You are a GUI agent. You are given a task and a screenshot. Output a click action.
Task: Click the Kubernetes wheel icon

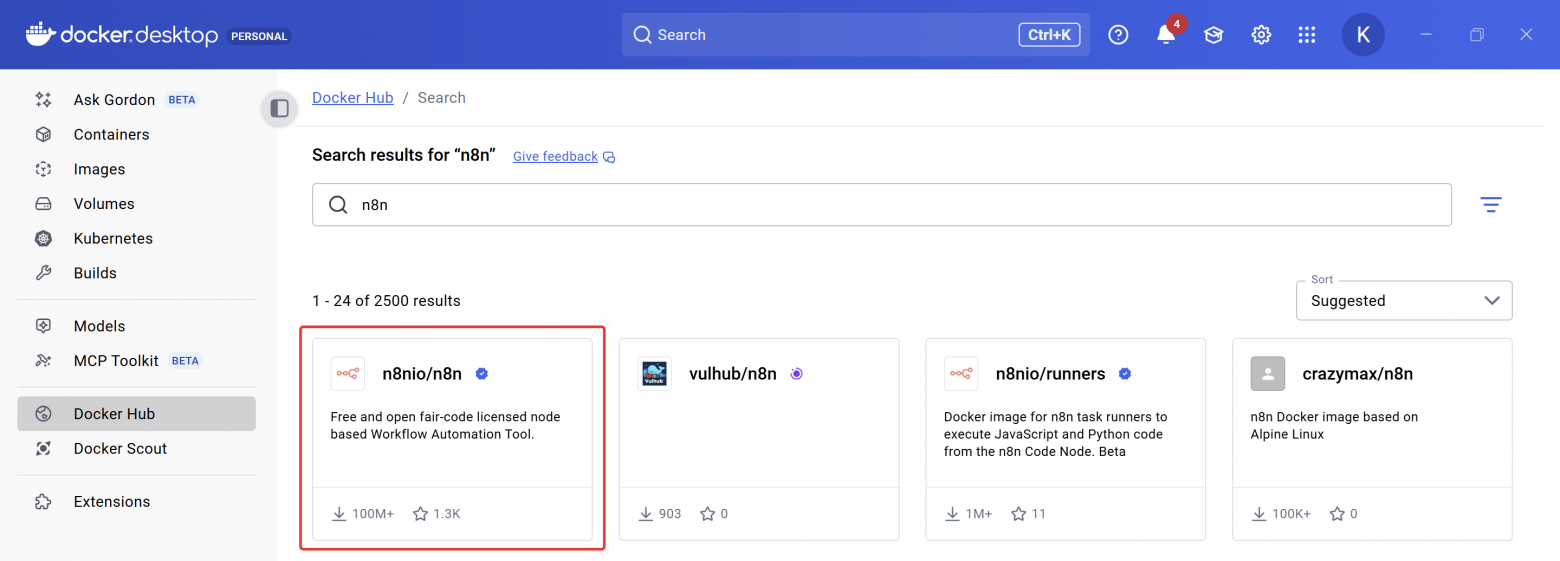(43, 238)
